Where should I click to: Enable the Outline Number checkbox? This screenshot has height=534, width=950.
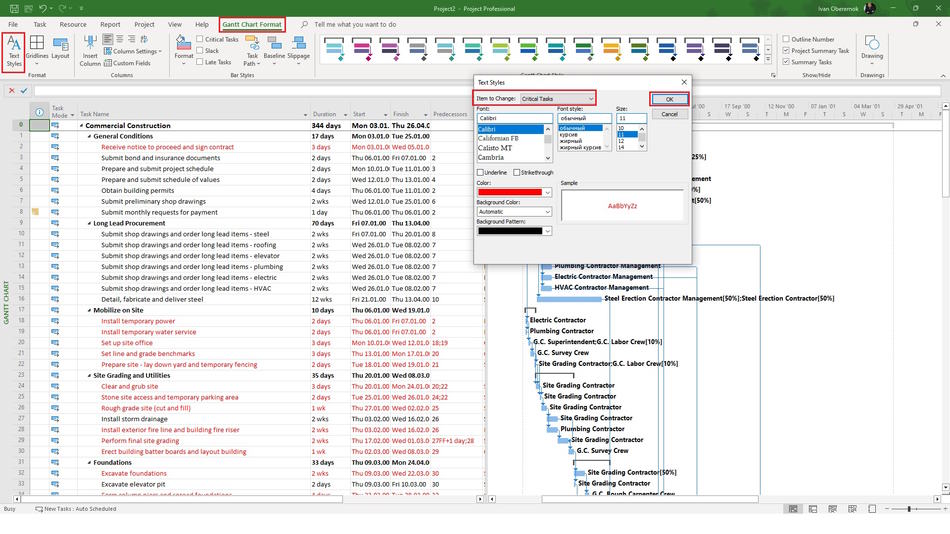click(786, 39)
